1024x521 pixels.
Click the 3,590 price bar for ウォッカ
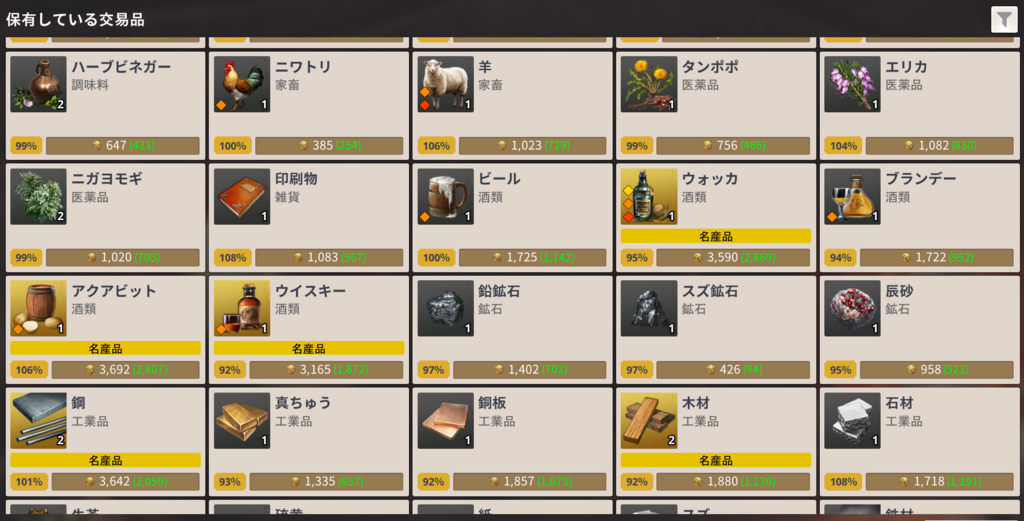(x=733, y=257)
